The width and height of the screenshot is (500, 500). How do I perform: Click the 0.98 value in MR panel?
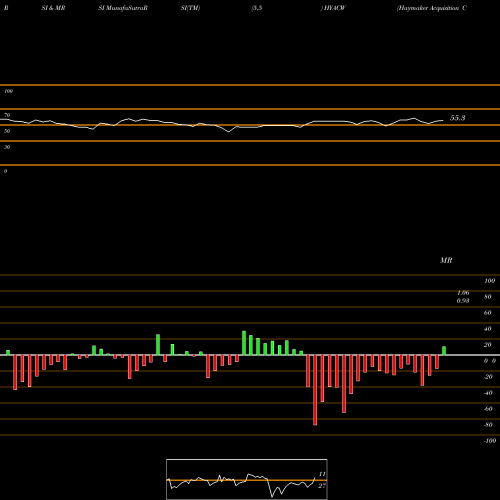(463, 301)
